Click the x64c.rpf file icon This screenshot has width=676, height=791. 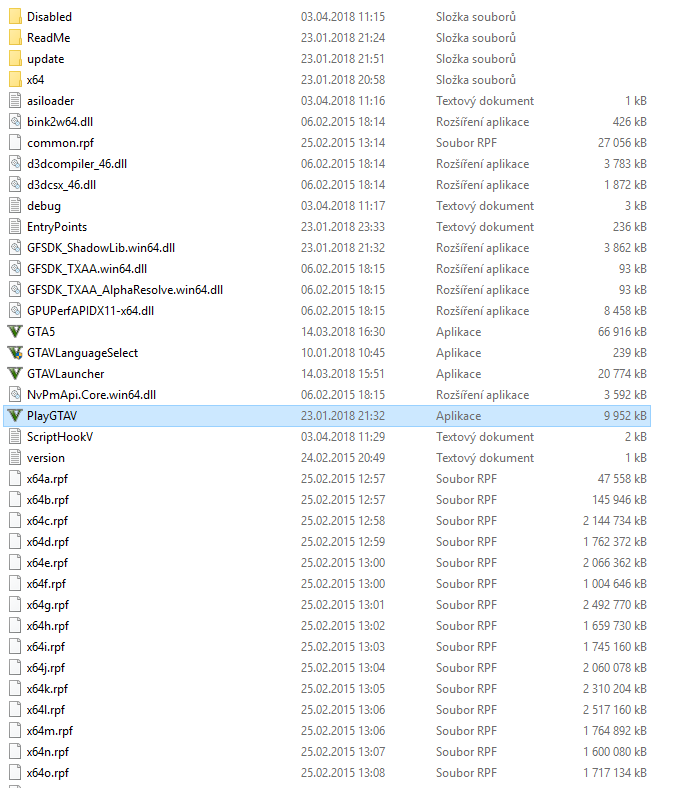15,521
